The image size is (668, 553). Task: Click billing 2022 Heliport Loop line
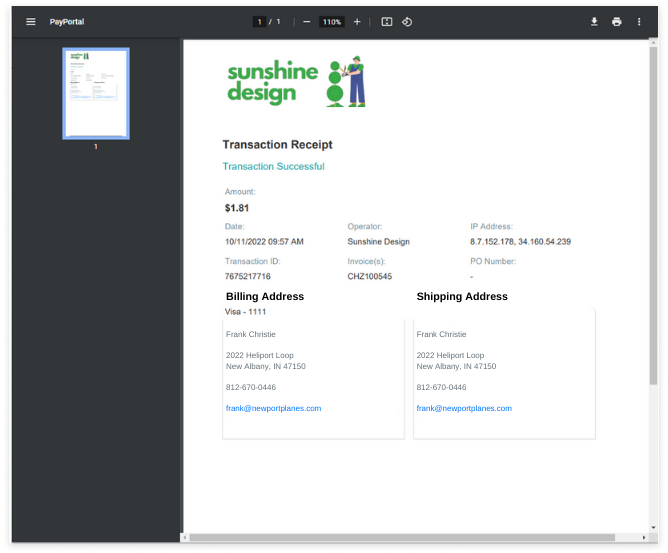click(x=259, y=355)
